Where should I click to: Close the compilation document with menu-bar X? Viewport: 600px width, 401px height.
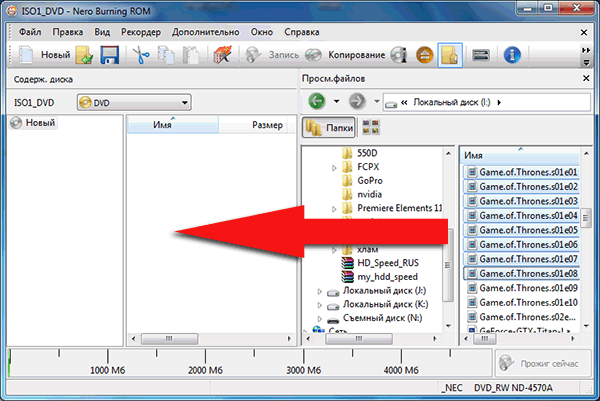[x=584, y=33]
